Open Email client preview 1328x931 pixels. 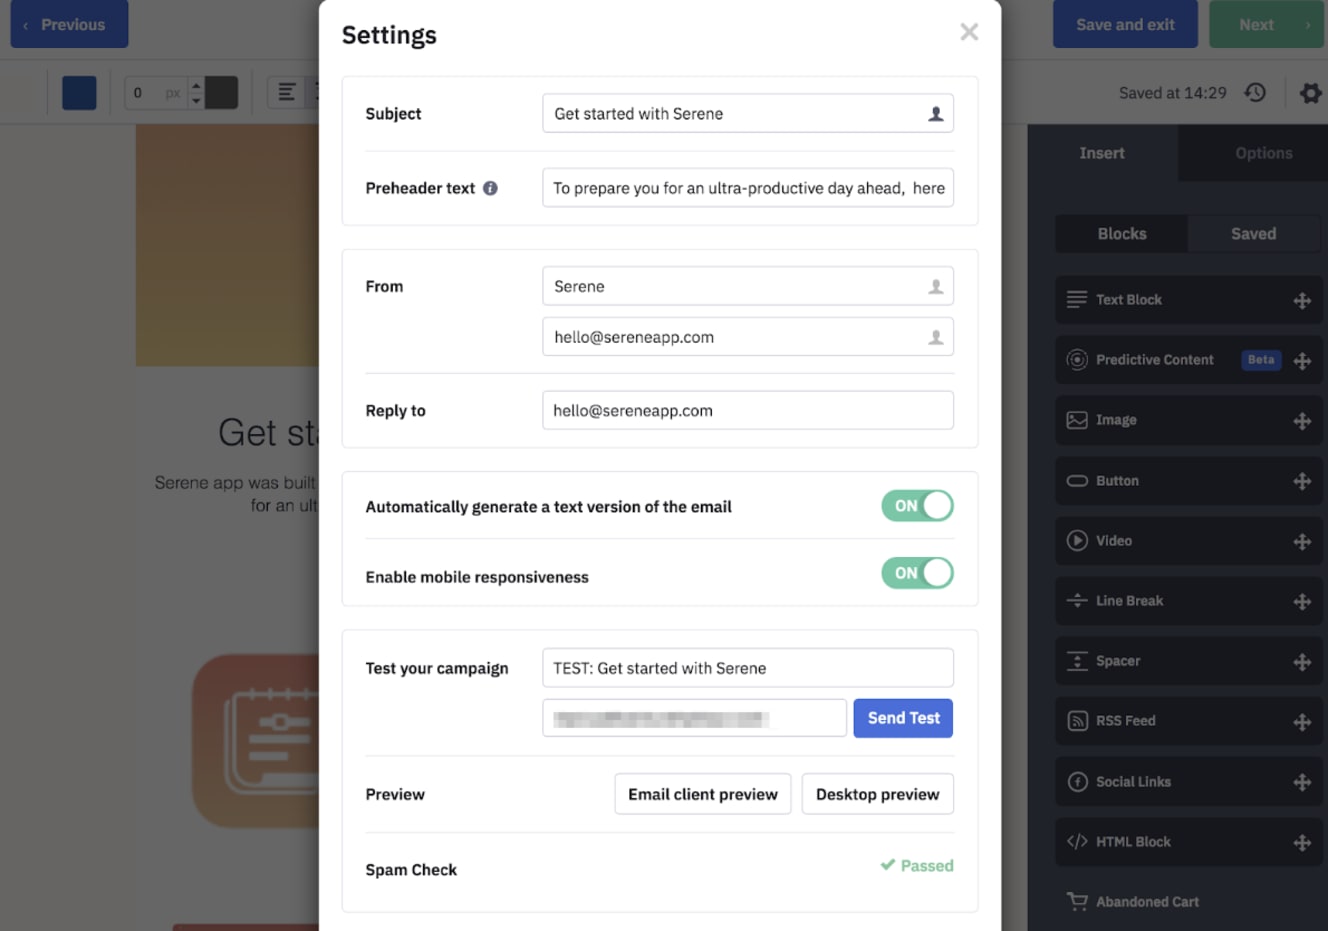[703, 794]
